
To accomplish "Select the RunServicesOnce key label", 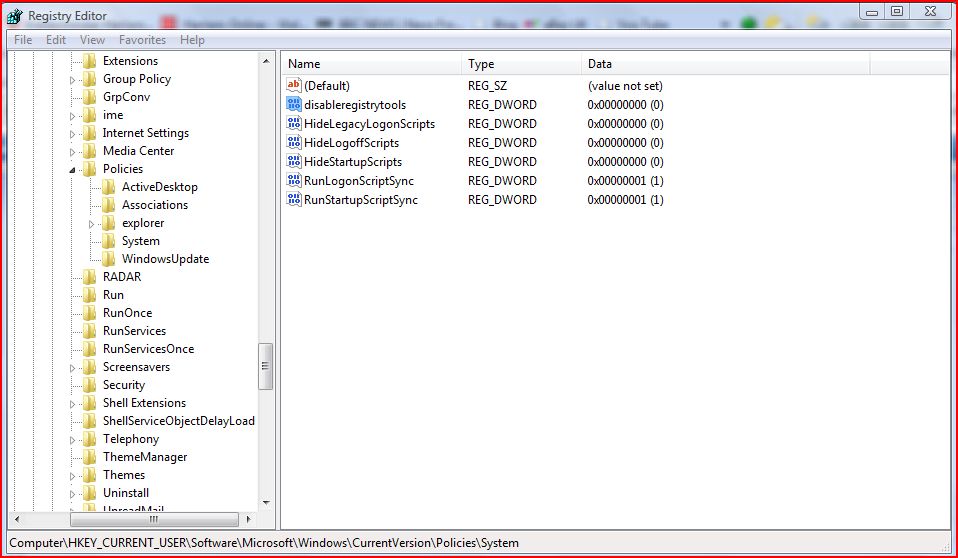I will tap(148, 349).
